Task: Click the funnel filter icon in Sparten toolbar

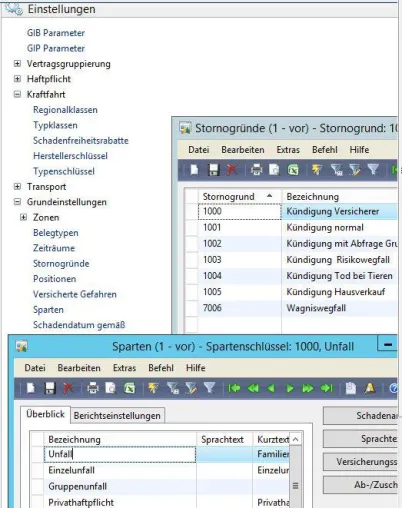Action: tap(209, 388)
